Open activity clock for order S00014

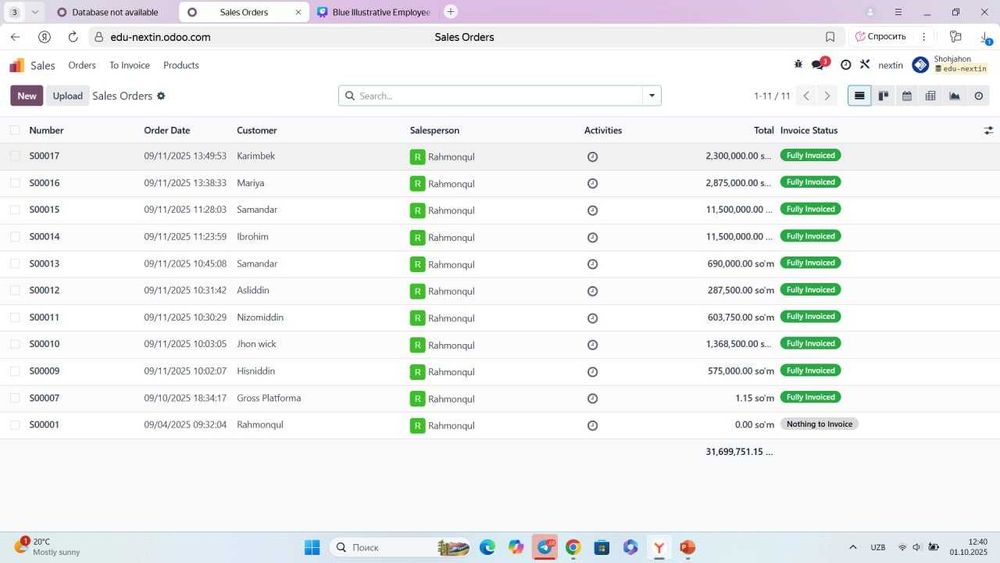pos(592,237)
